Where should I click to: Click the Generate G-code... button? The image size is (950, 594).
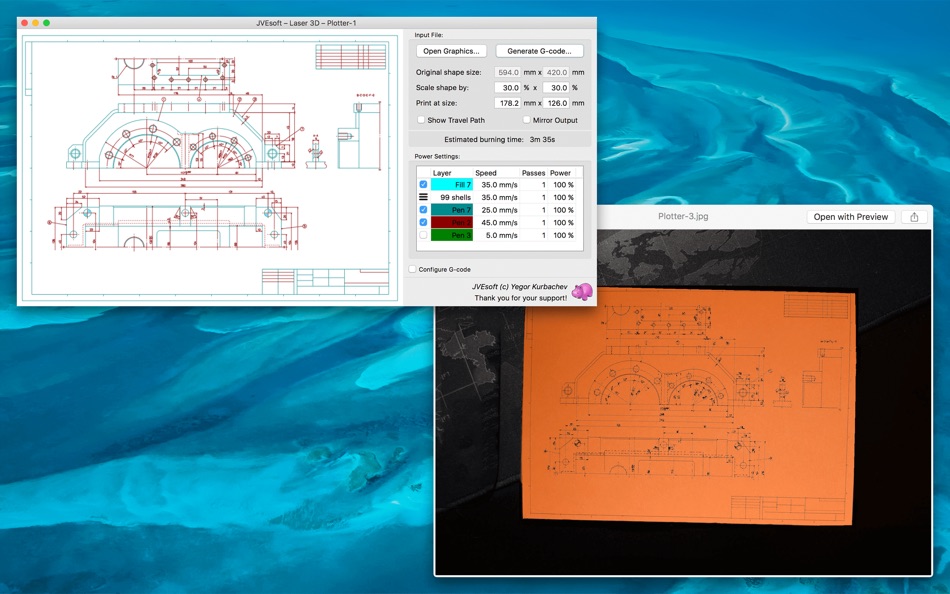click(539, 51)
